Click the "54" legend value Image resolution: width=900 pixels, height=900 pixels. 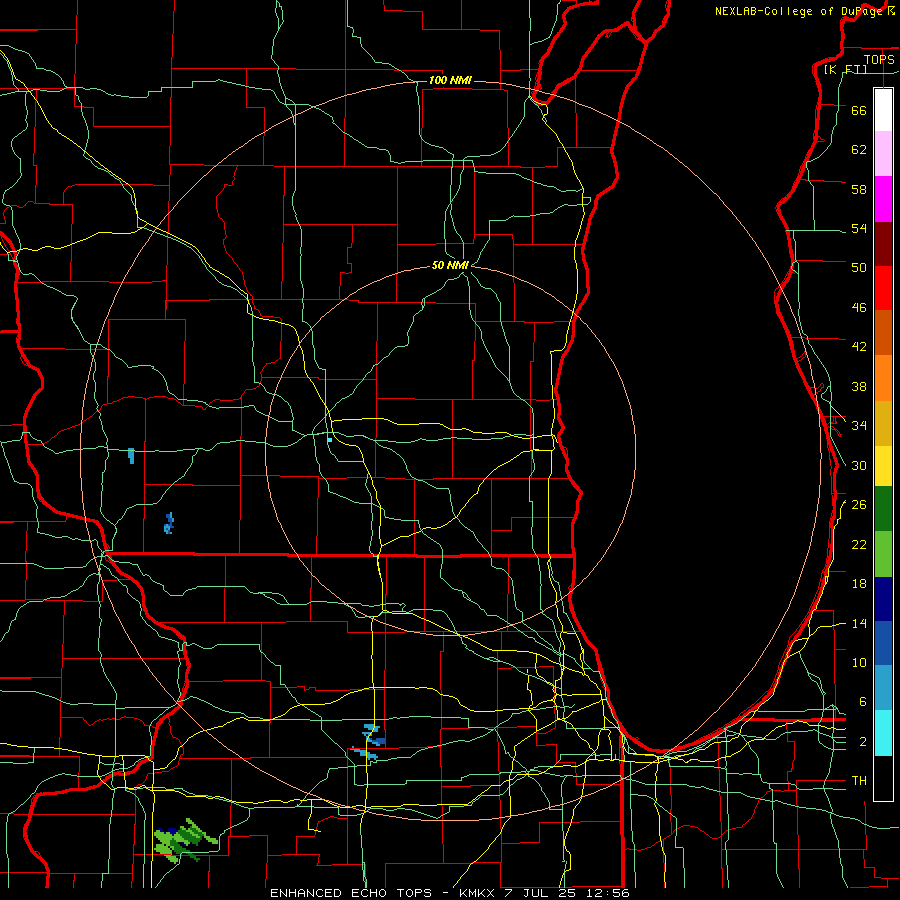(x=859, y=228)
